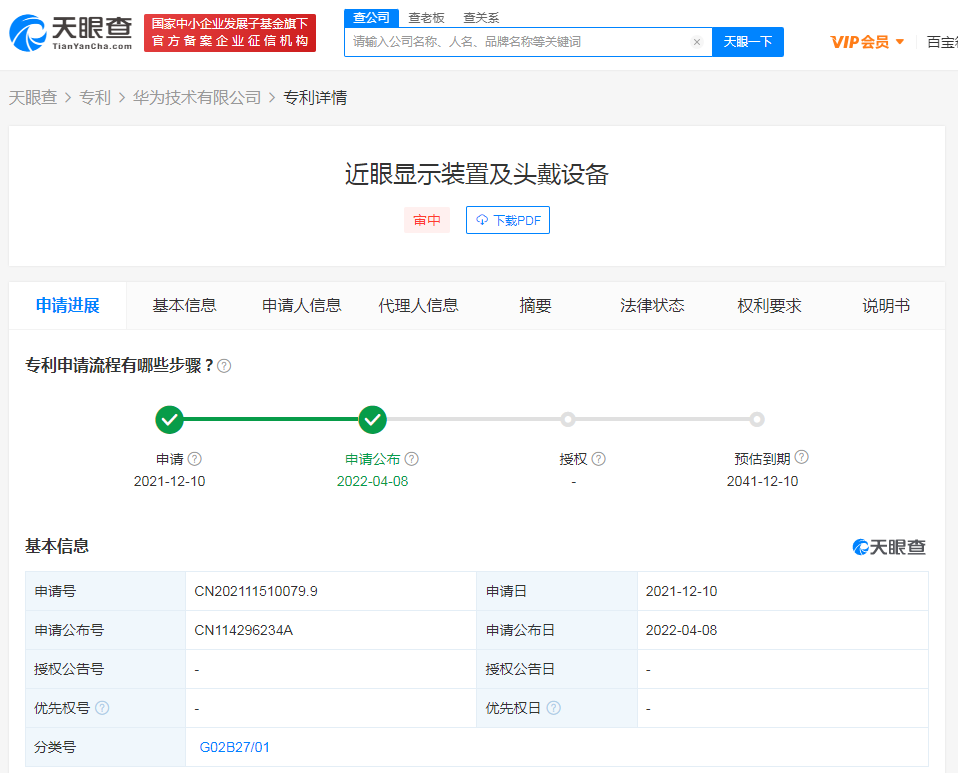Click the 预估到期 step marker circle
The image size is (958, 773).
[x=757, y=420]
